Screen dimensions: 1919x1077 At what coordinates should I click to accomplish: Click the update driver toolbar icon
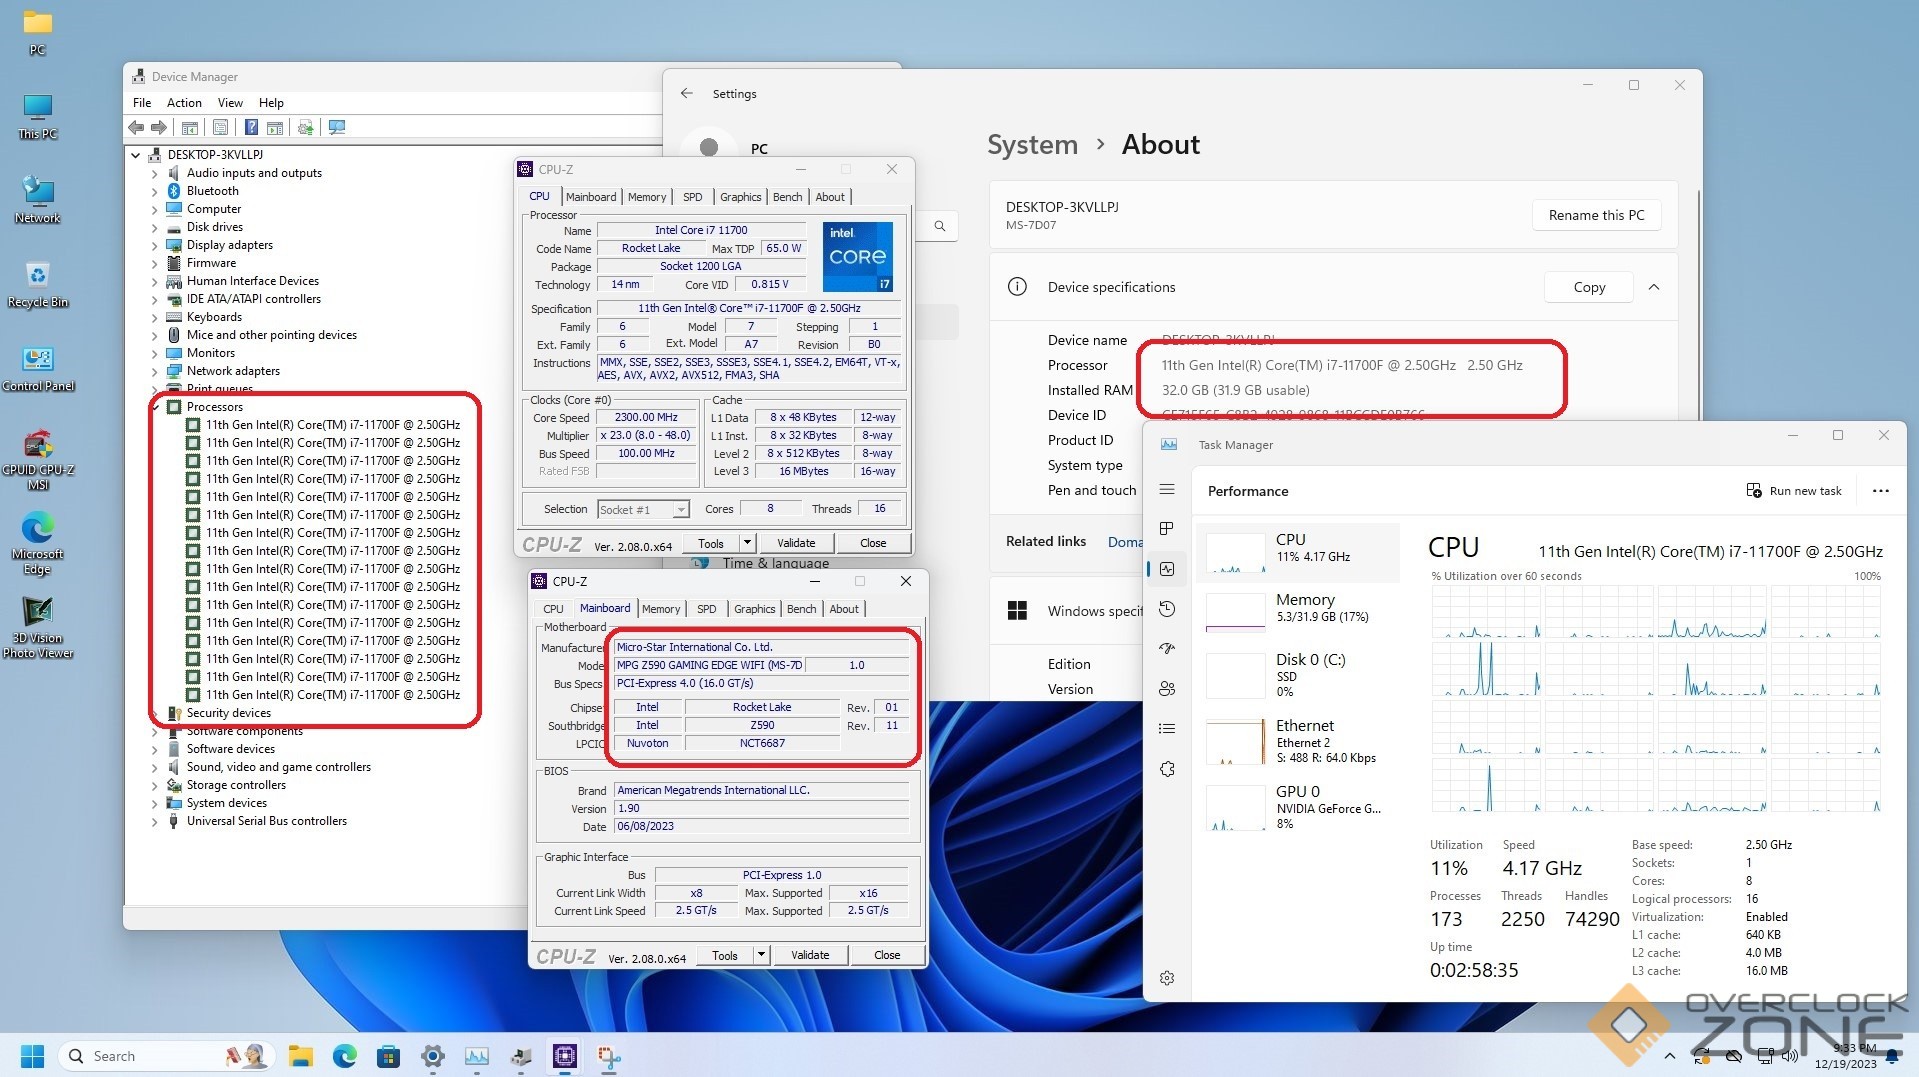(x=306, y=127)
